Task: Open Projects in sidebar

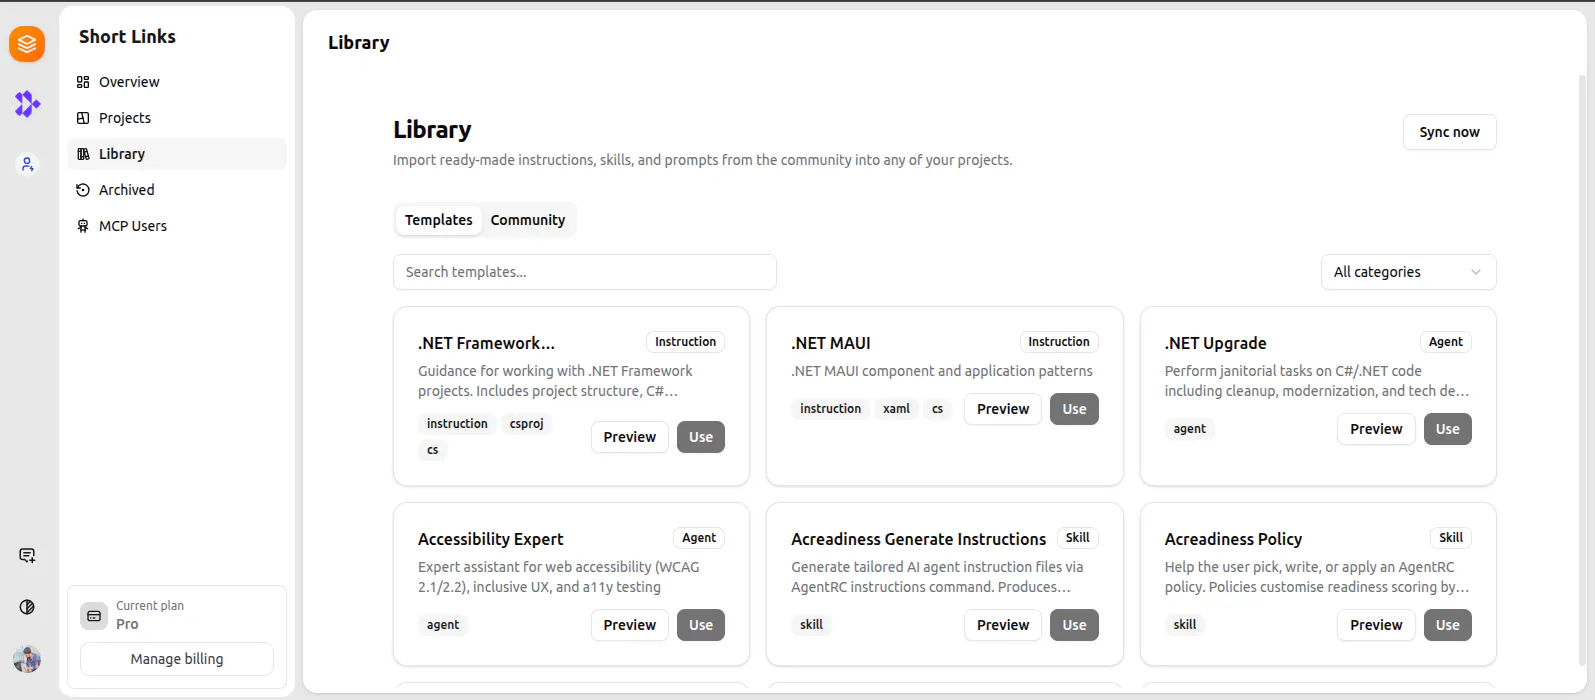Action: [x=177, y=118]
